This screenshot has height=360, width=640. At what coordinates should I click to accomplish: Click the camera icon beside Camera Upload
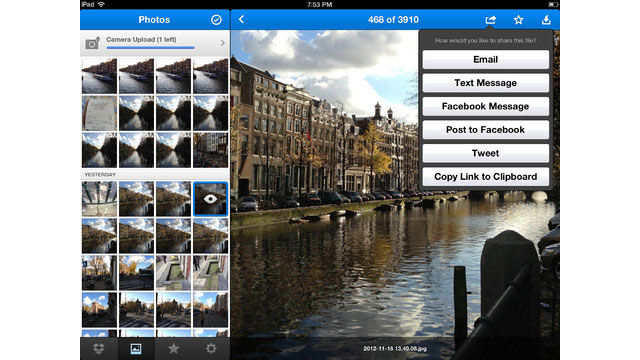[x=93, y=43]
